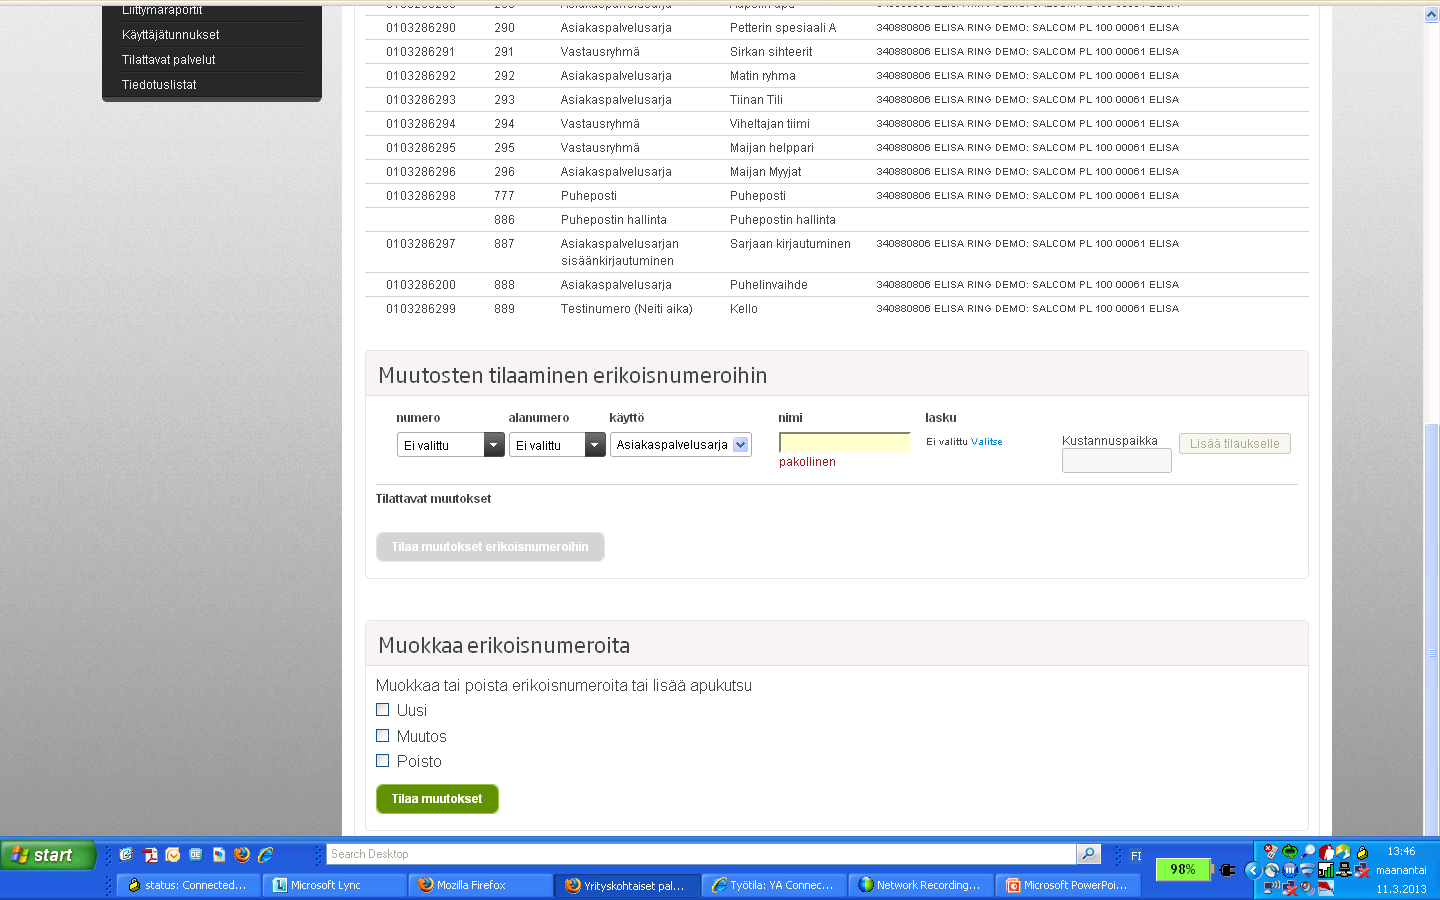The width and height of the screenshot is (1440, 900).
Task: Switch to status: Connected taskbar button
Action: (x=188, y=885)
